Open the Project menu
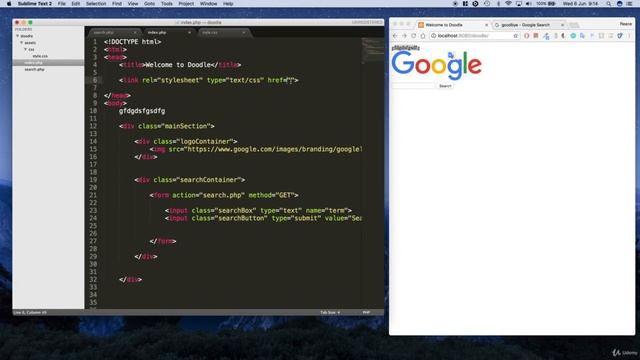The width and height of the screenshot is (640, 360). (x=186, y=4)
